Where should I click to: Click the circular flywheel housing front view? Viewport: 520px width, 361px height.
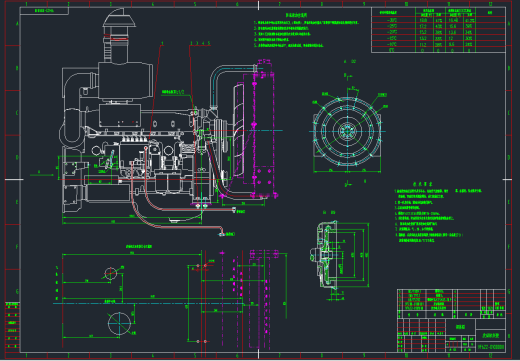click(347, 131)
